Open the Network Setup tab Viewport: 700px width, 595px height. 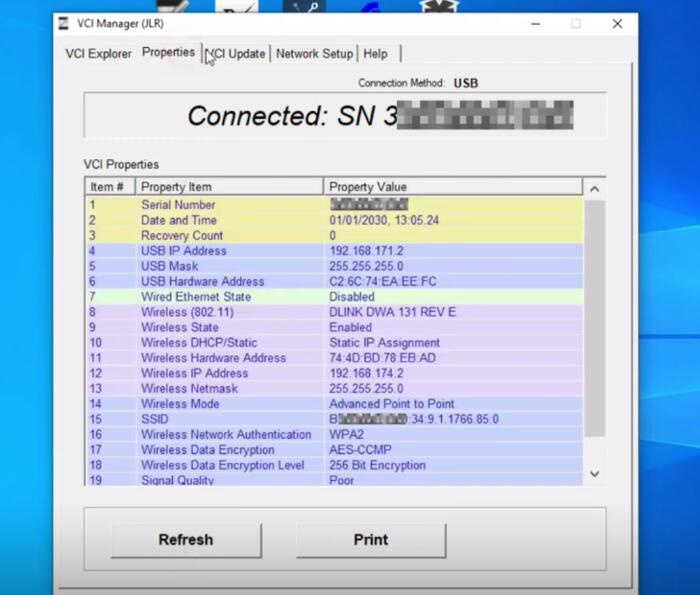click(314, 54)
